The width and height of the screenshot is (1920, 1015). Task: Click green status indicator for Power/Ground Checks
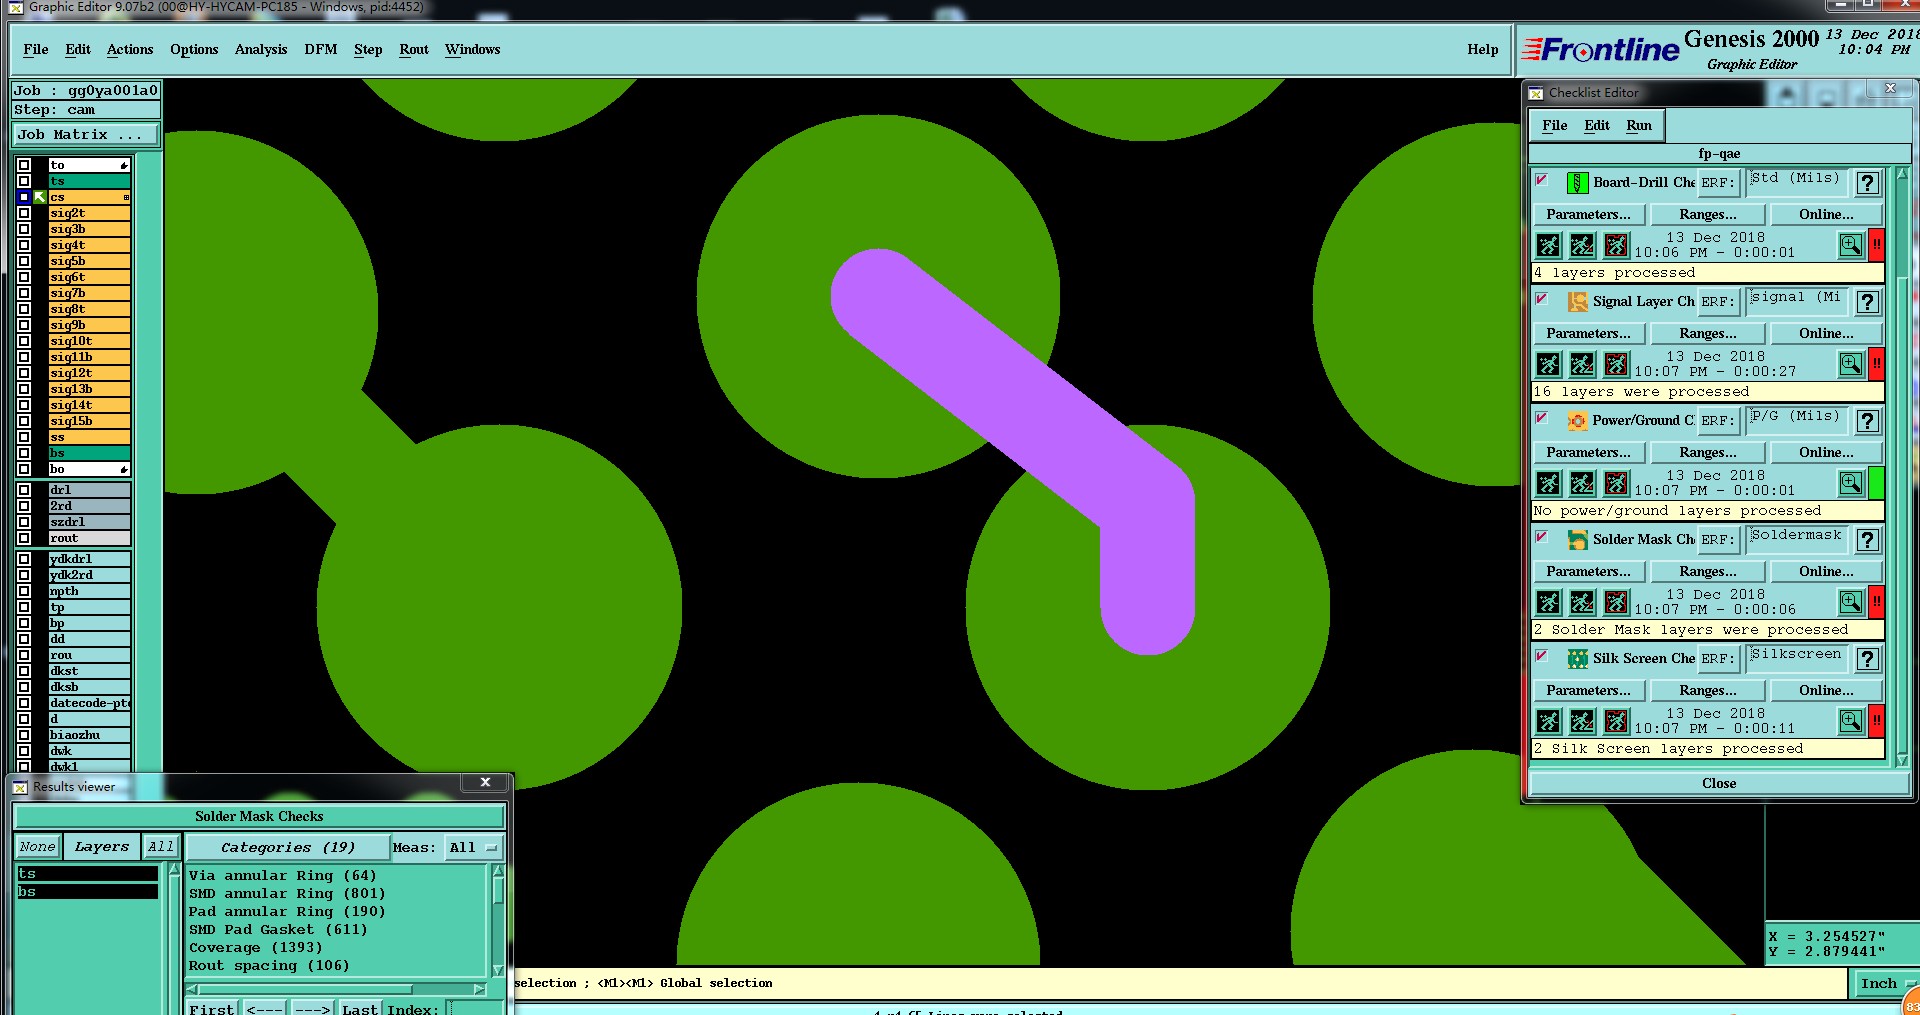[x=1877, y=483]
